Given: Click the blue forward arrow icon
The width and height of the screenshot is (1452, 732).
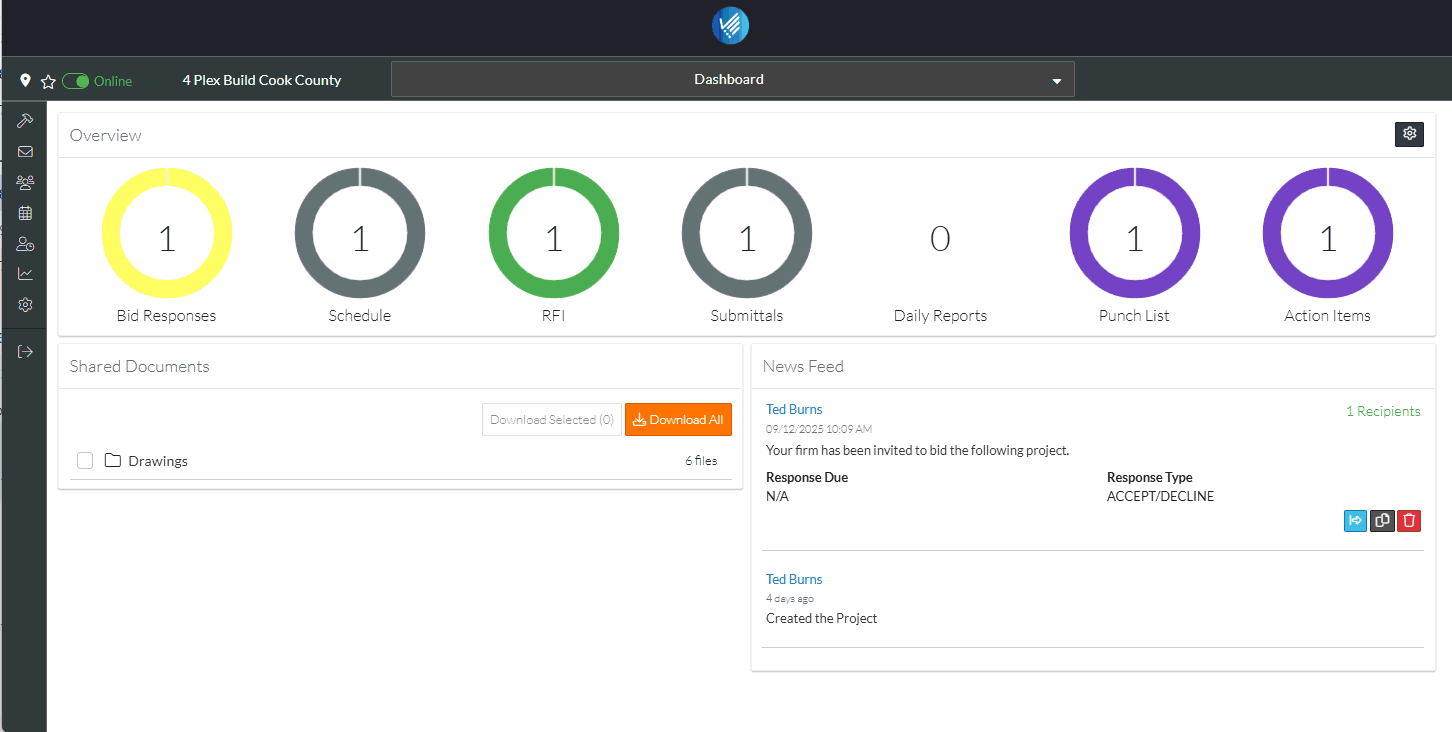Looking at the screenshot, I should [x=1355, y=520].
